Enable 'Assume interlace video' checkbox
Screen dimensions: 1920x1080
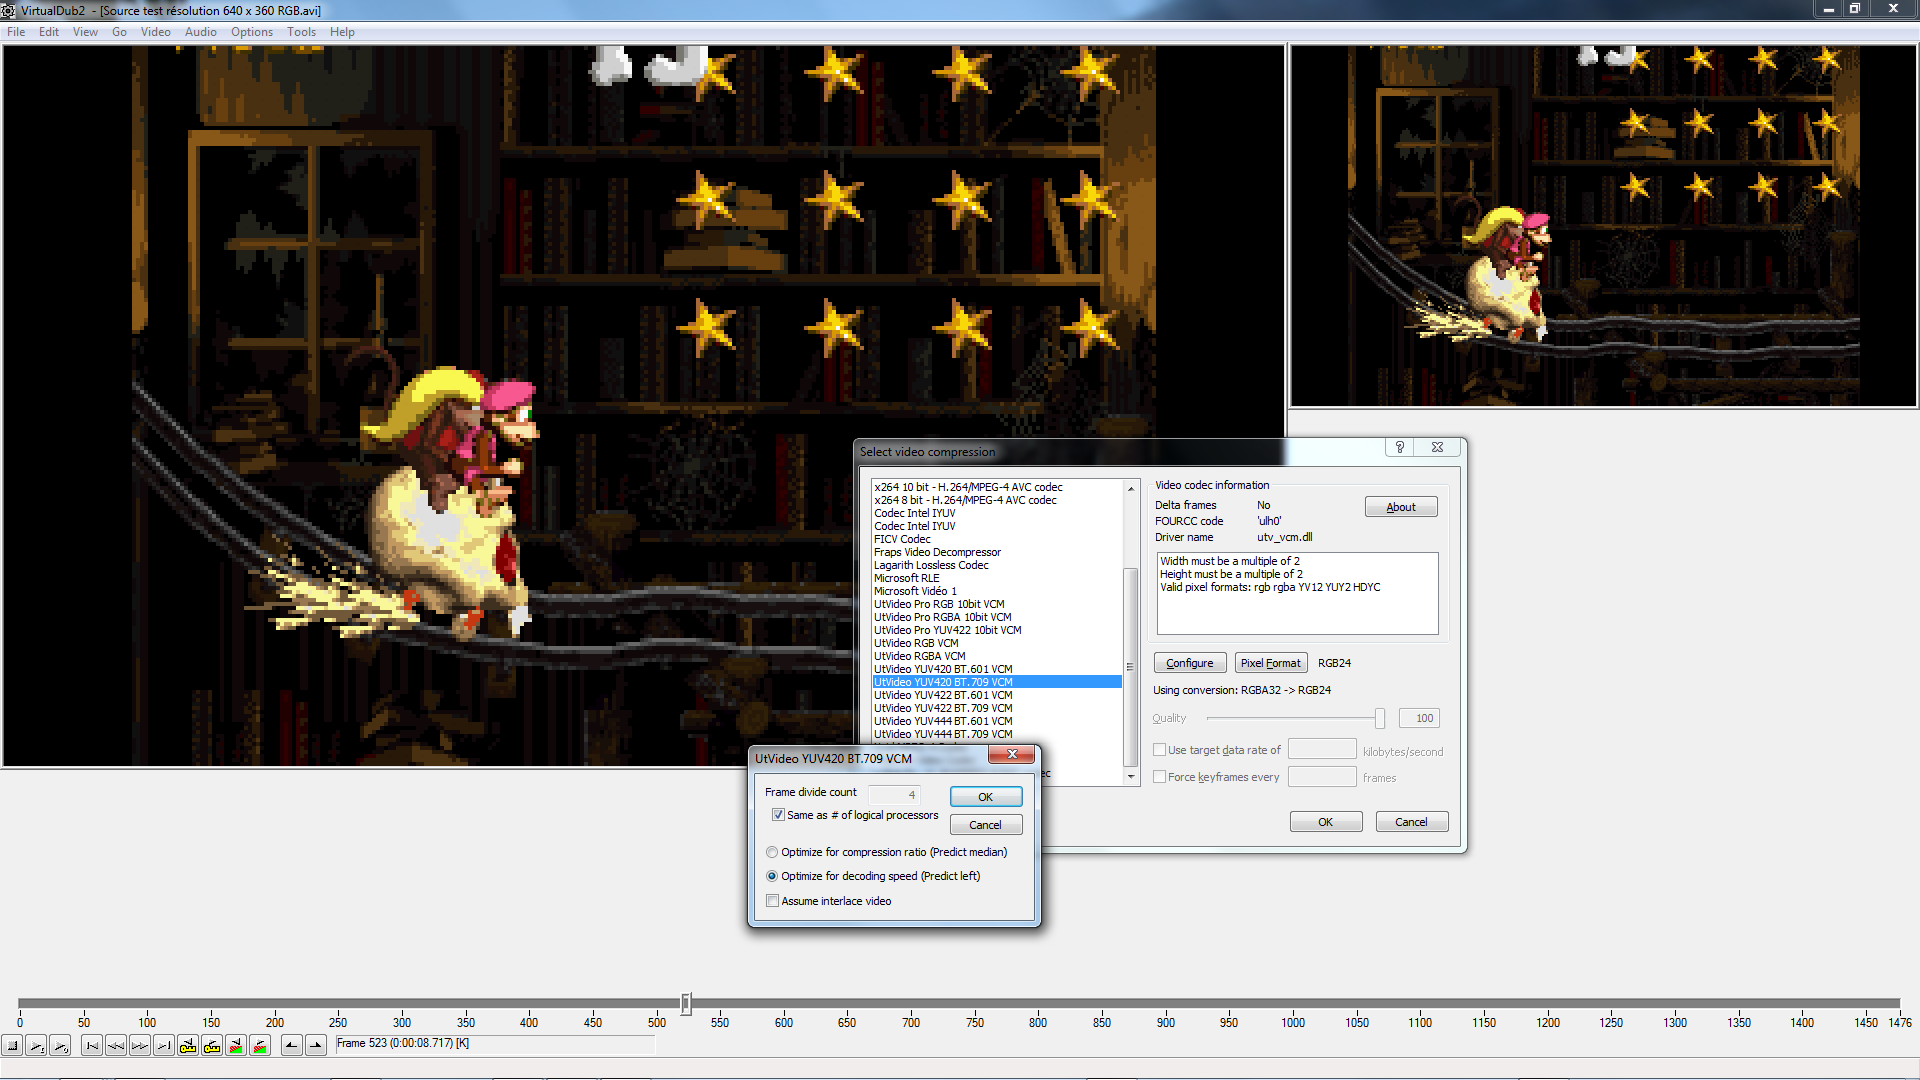pos(772,901)
